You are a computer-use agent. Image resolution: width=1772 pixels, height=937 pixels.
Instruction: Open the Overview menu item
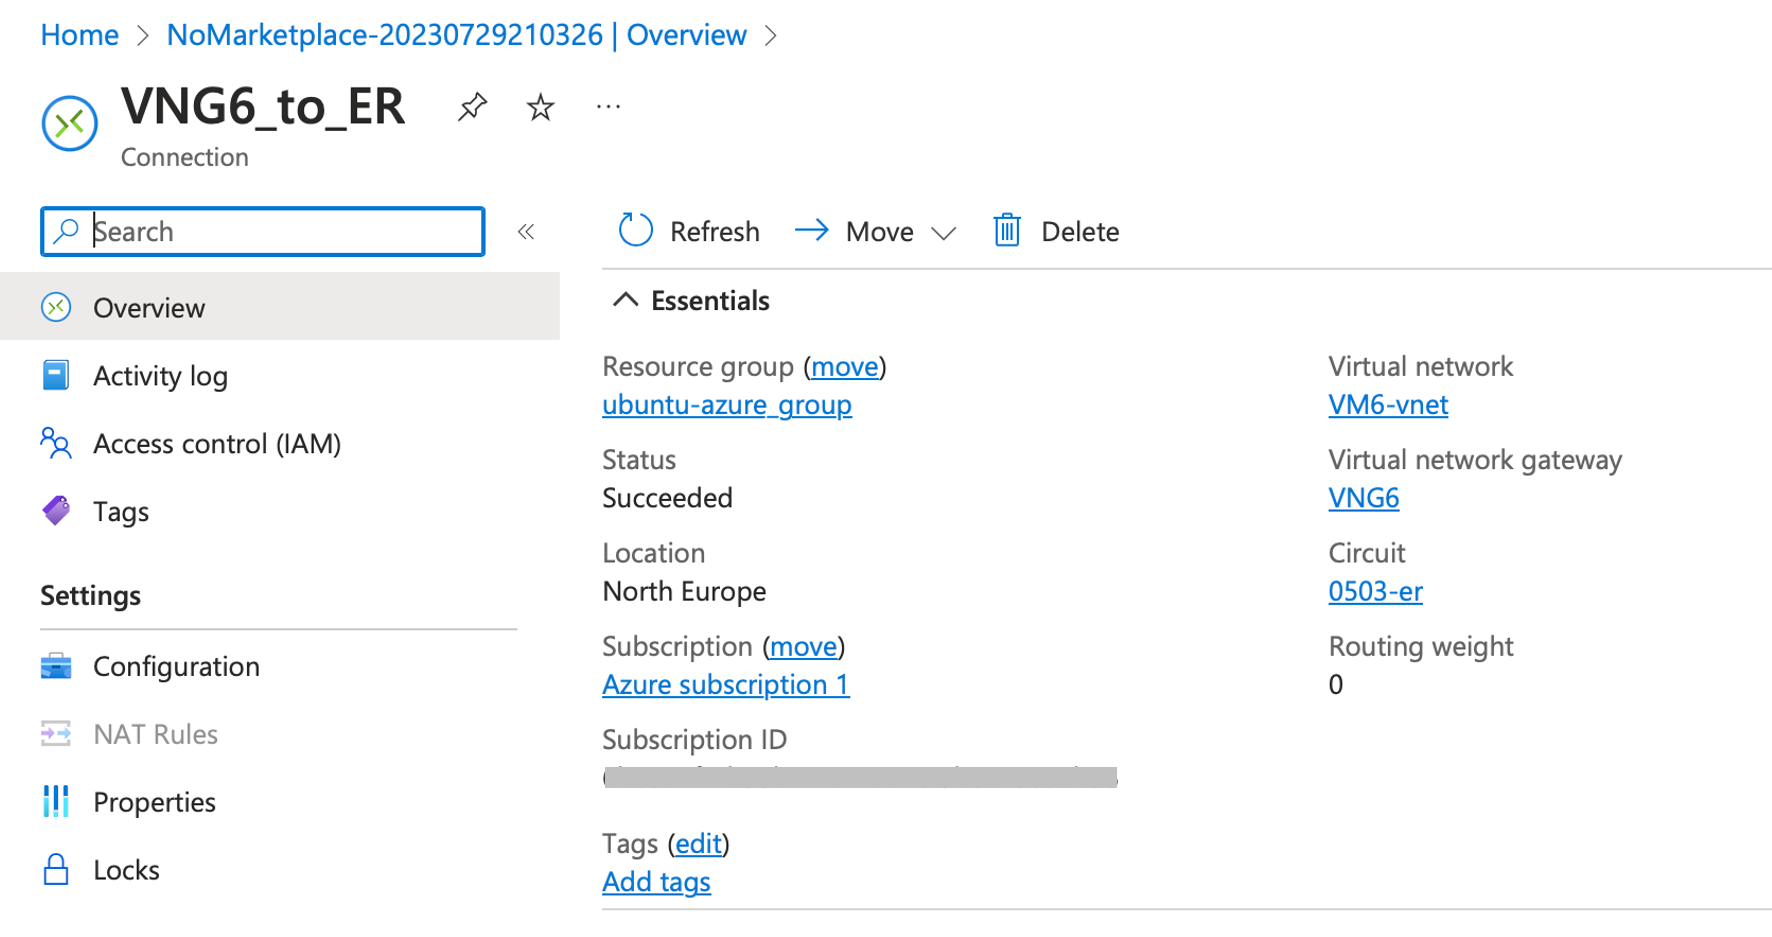click(x=280, y=307)
